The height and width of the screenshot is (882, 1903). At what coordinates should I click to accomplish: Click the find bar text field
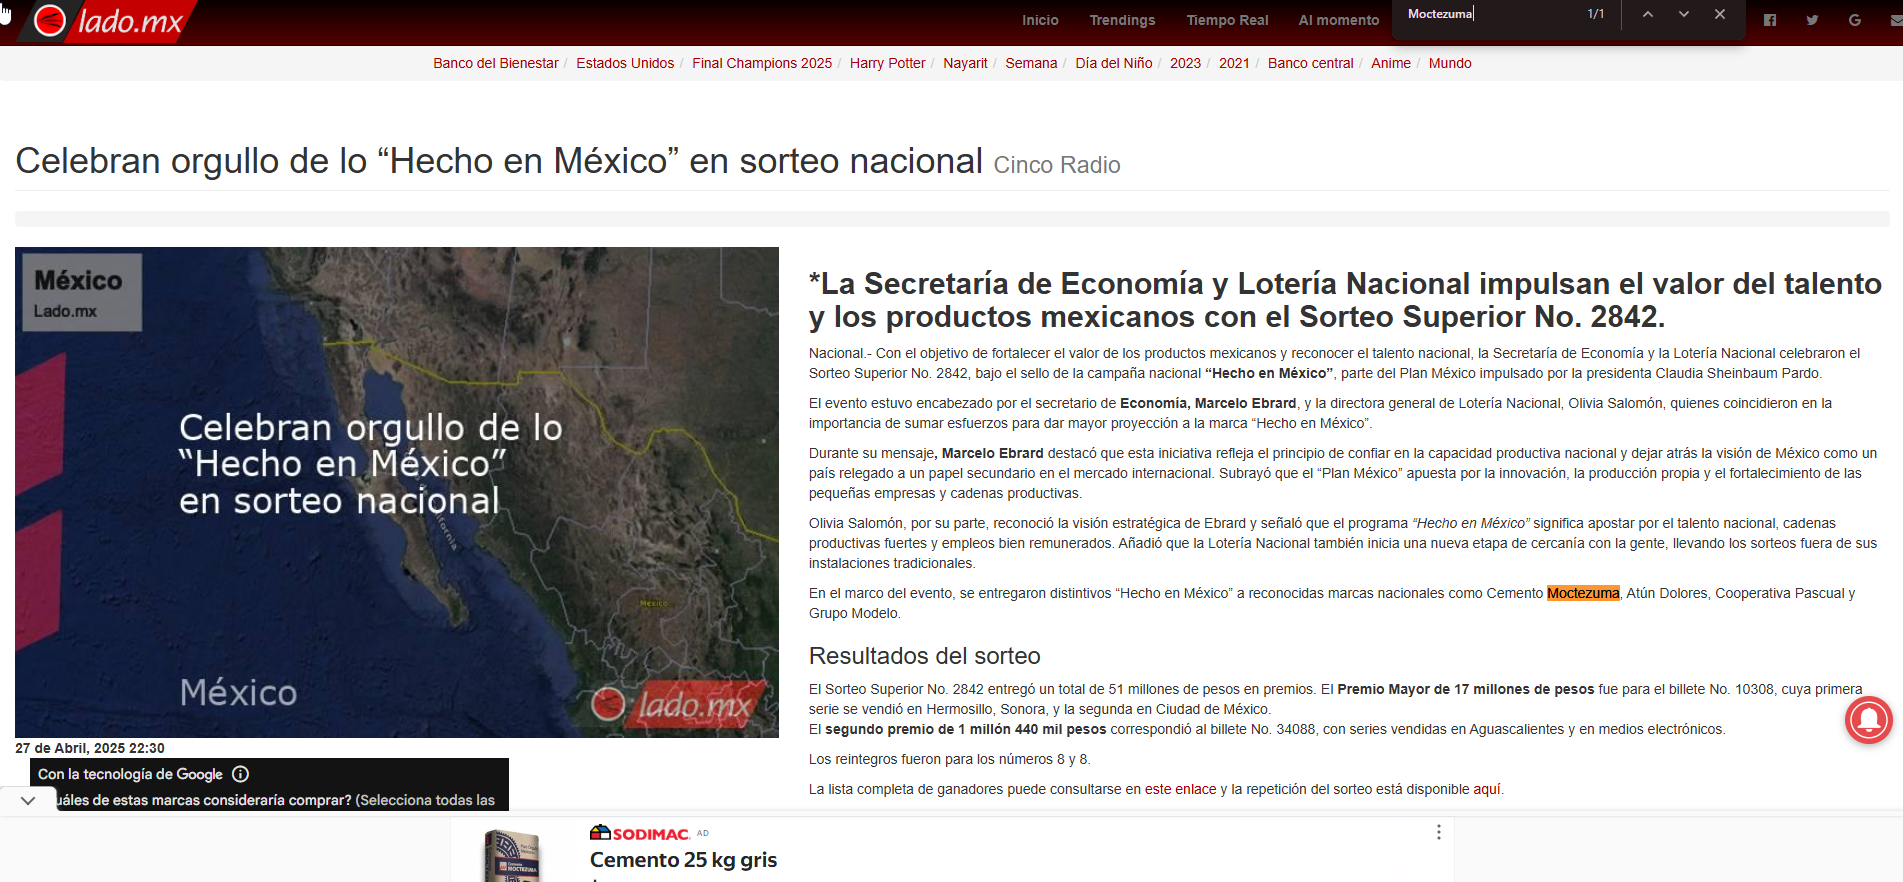pos(1490,14)
